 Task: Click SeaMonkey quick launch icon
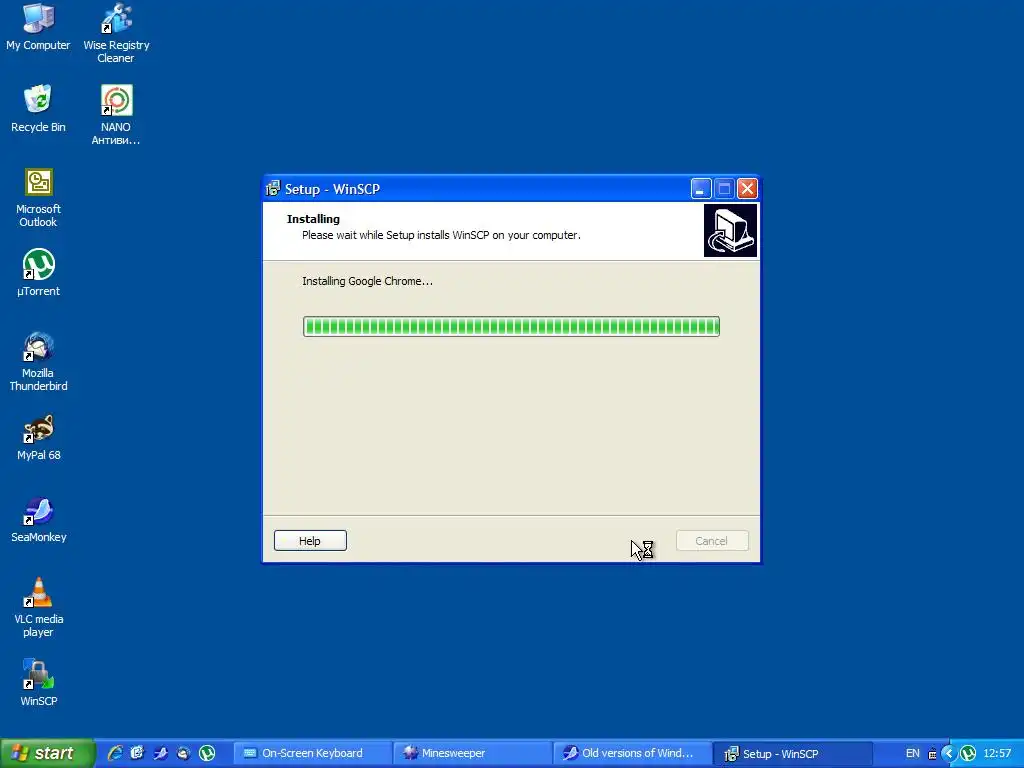click(x=161, y=753)
